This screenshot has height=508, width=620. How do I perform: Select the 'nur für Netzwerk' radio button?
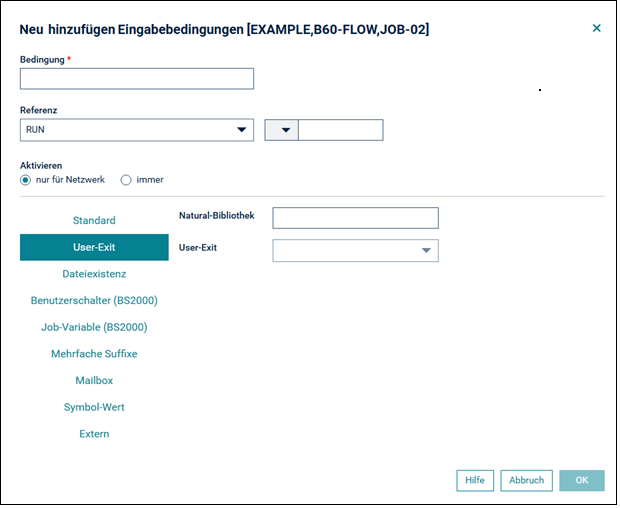click(25, 180)
